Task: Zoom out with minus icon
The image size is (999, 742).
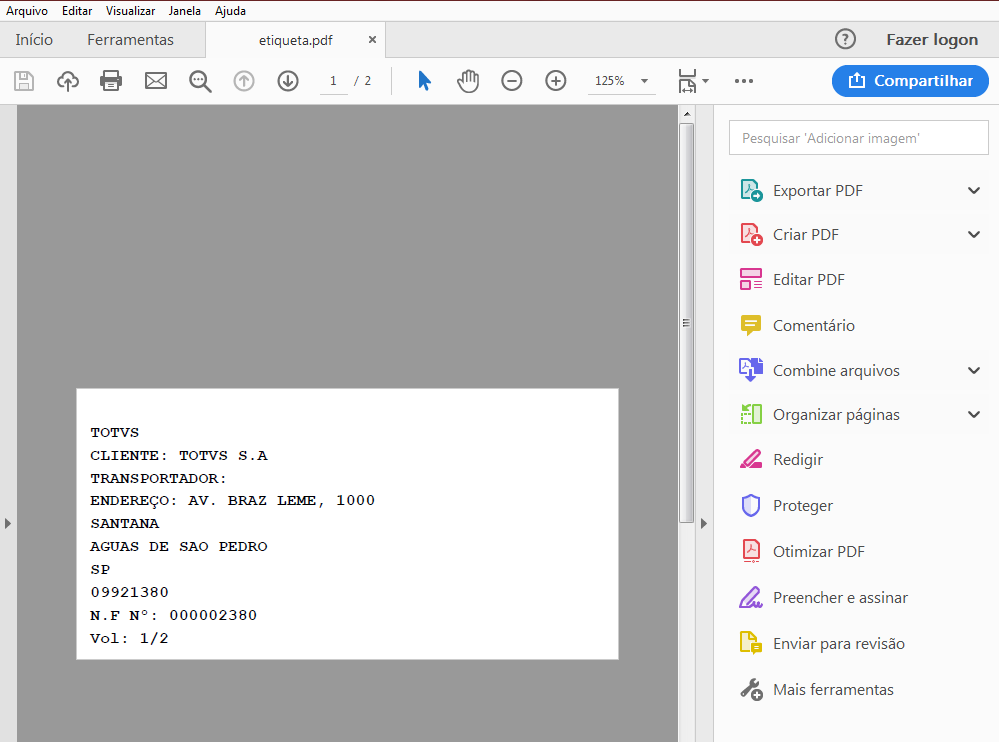Action: [512, 81]
